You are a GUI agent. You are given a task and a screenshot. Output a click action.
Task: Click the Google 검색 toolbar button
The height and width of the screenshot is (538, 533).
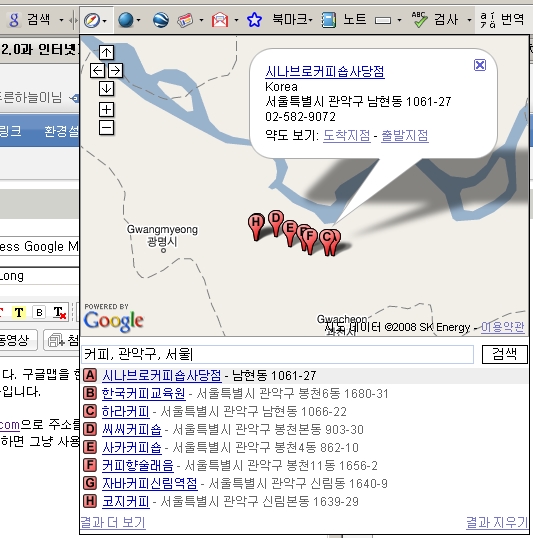[x=30, y=20]
